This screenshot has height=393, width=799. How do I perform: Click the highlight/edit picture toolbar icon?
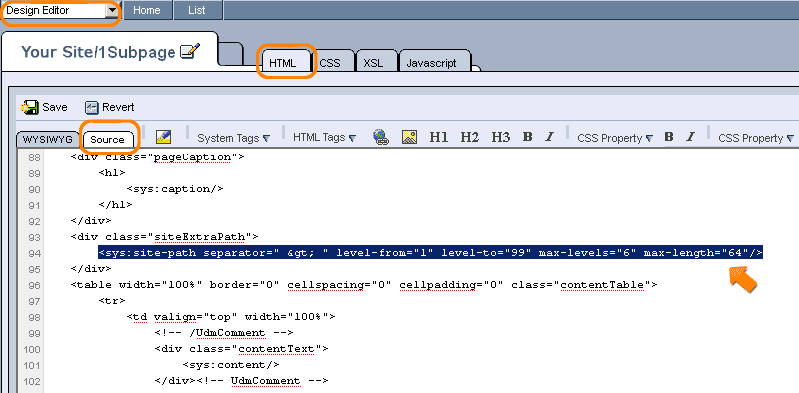pyautogui.click(x=163, y=137)
